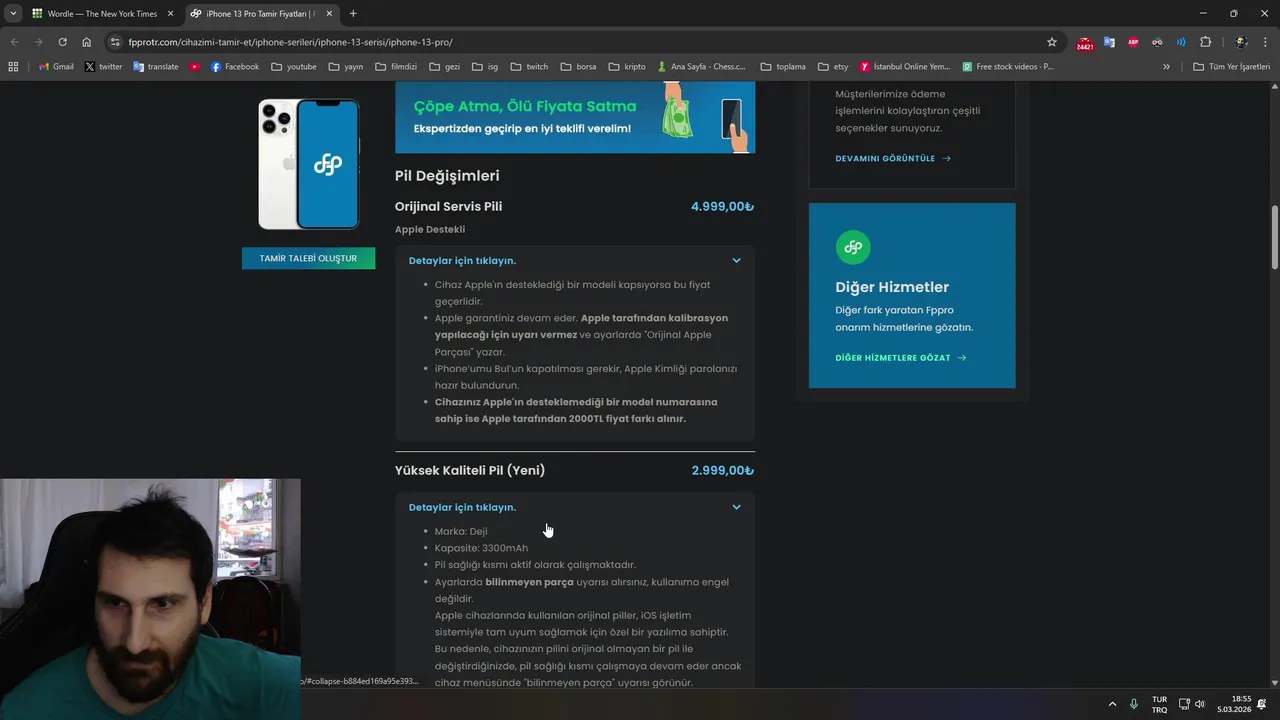Show more bookmarks with the chevron
The width and height of the screenshot is (1280, 720).
(1166, 67)
